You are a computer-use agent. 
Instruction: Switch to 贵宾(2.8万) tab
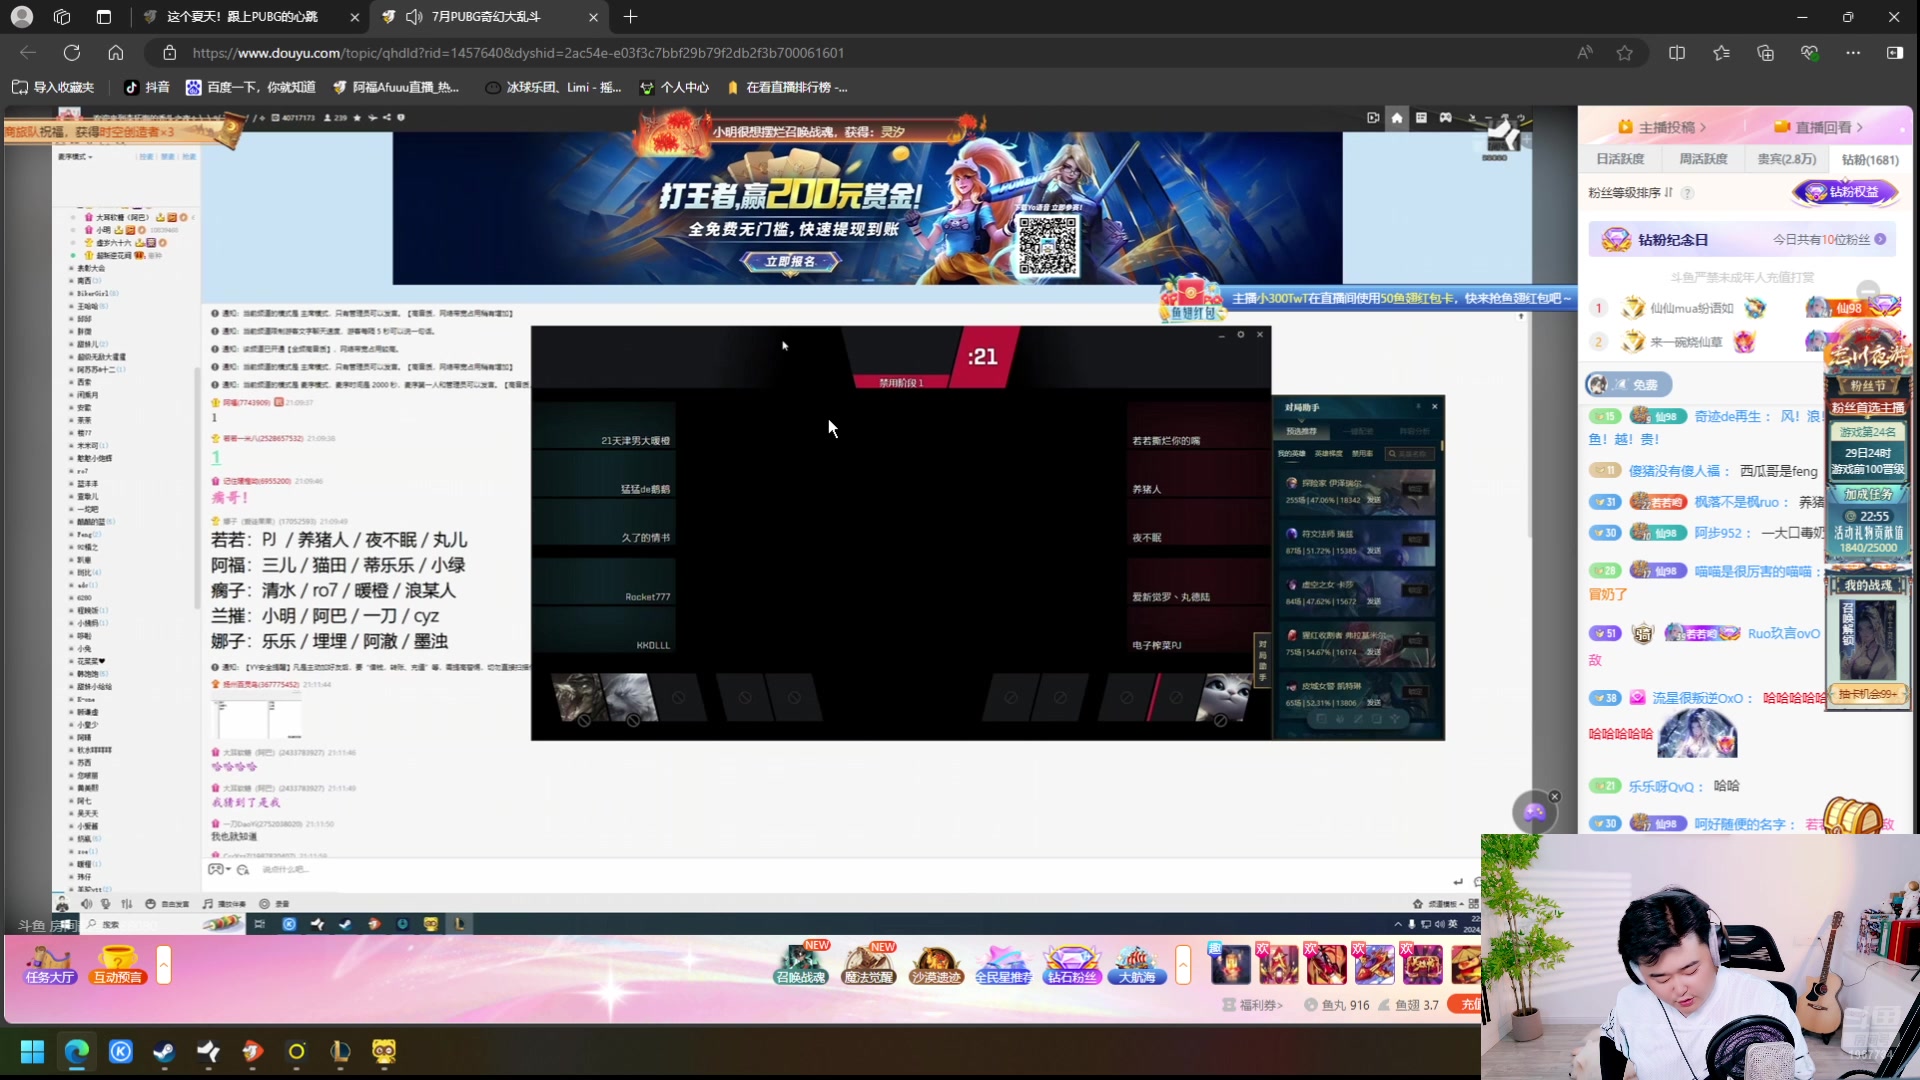pyautogui.click(x=1787, y=159)
